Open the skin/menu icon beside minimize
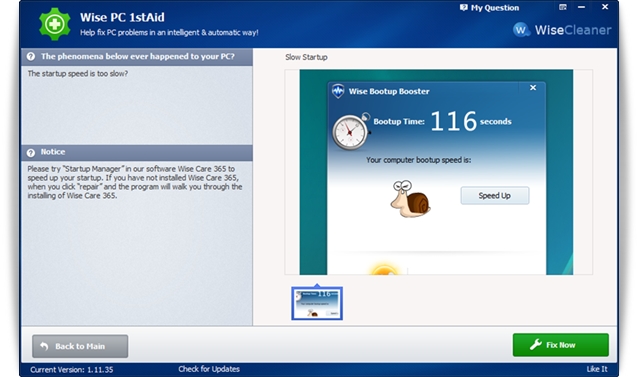This screenshot has width=638, height=377. tap(563, 7)
